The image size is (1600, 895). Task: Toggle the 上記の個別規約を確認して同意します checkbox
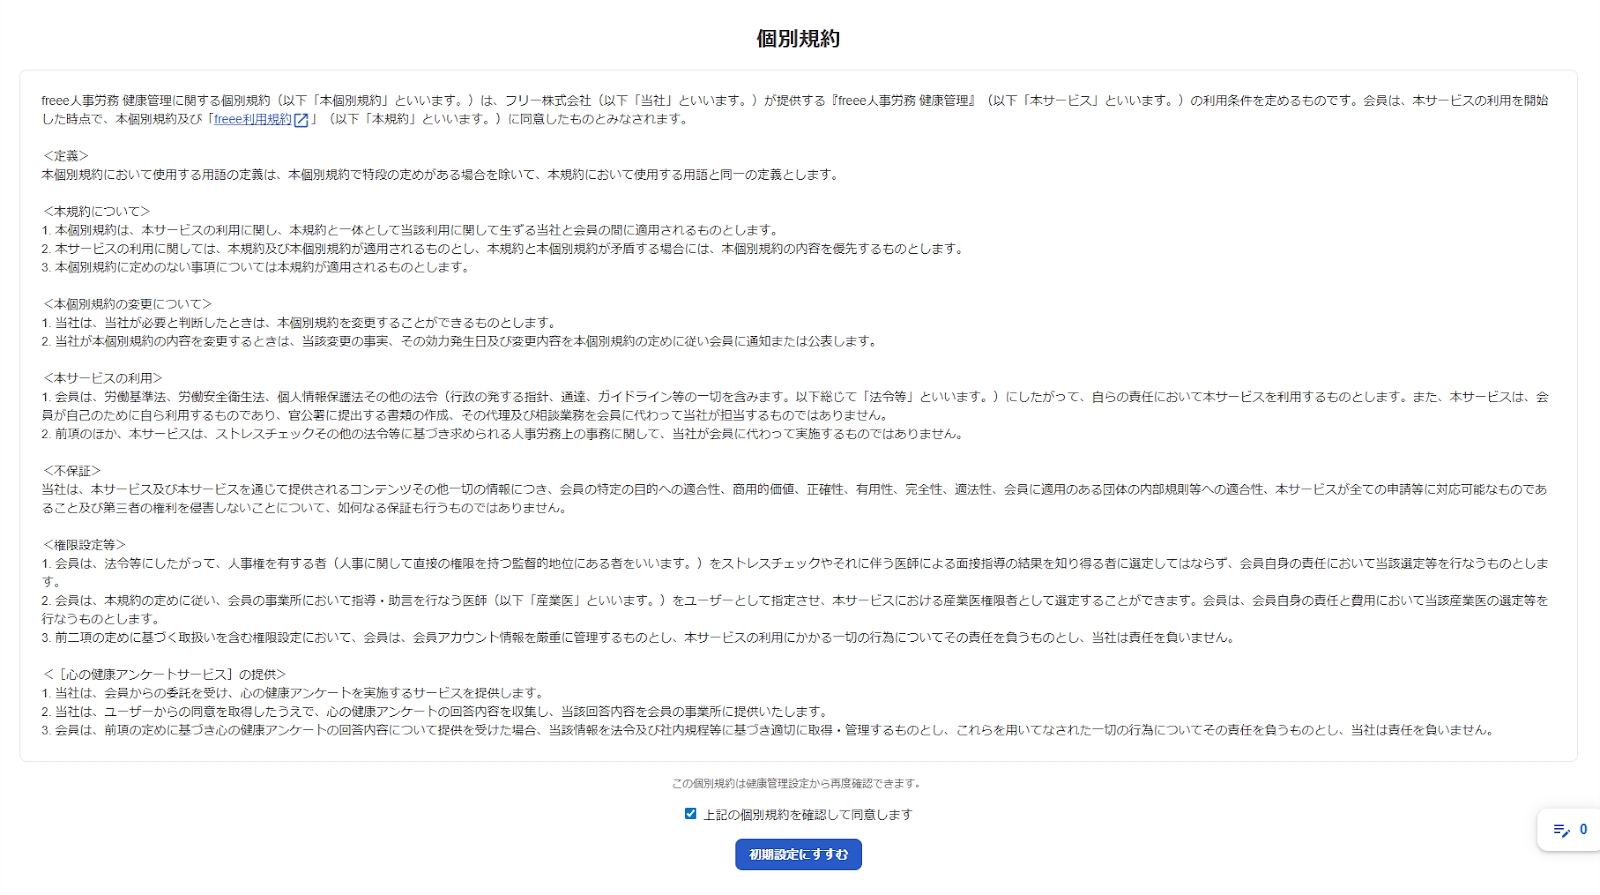(690, 814)
